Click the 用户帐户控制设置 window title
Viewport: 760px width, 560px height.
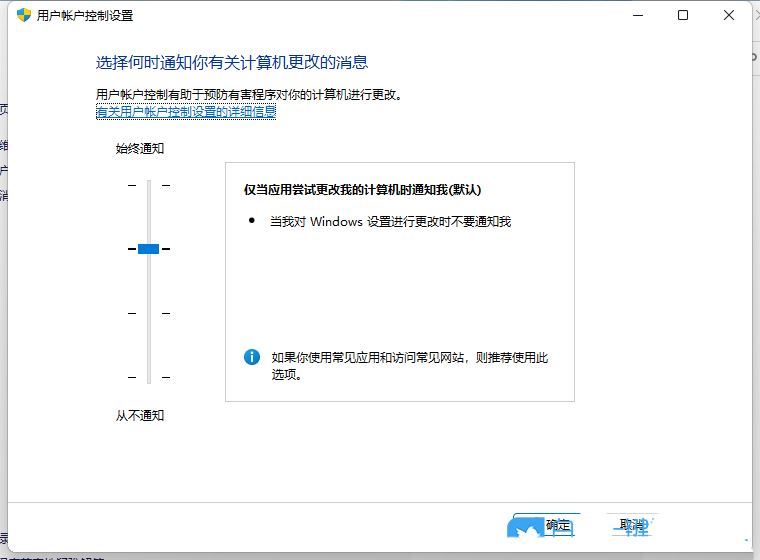click(x=85, y=16)
